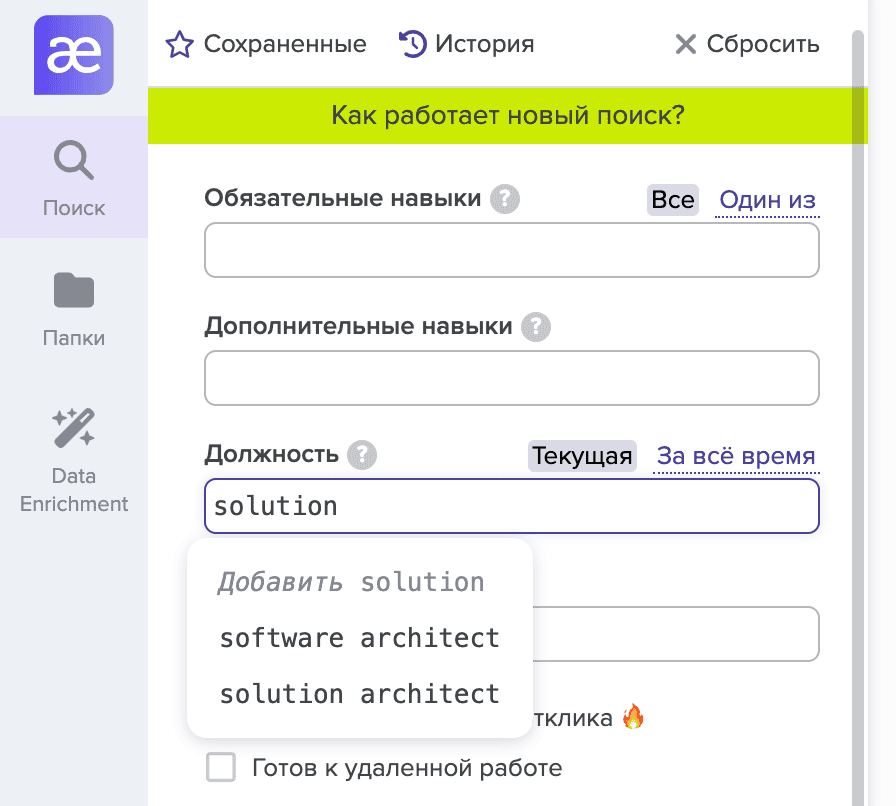
Task: Show help for position field
Action: 362,456
